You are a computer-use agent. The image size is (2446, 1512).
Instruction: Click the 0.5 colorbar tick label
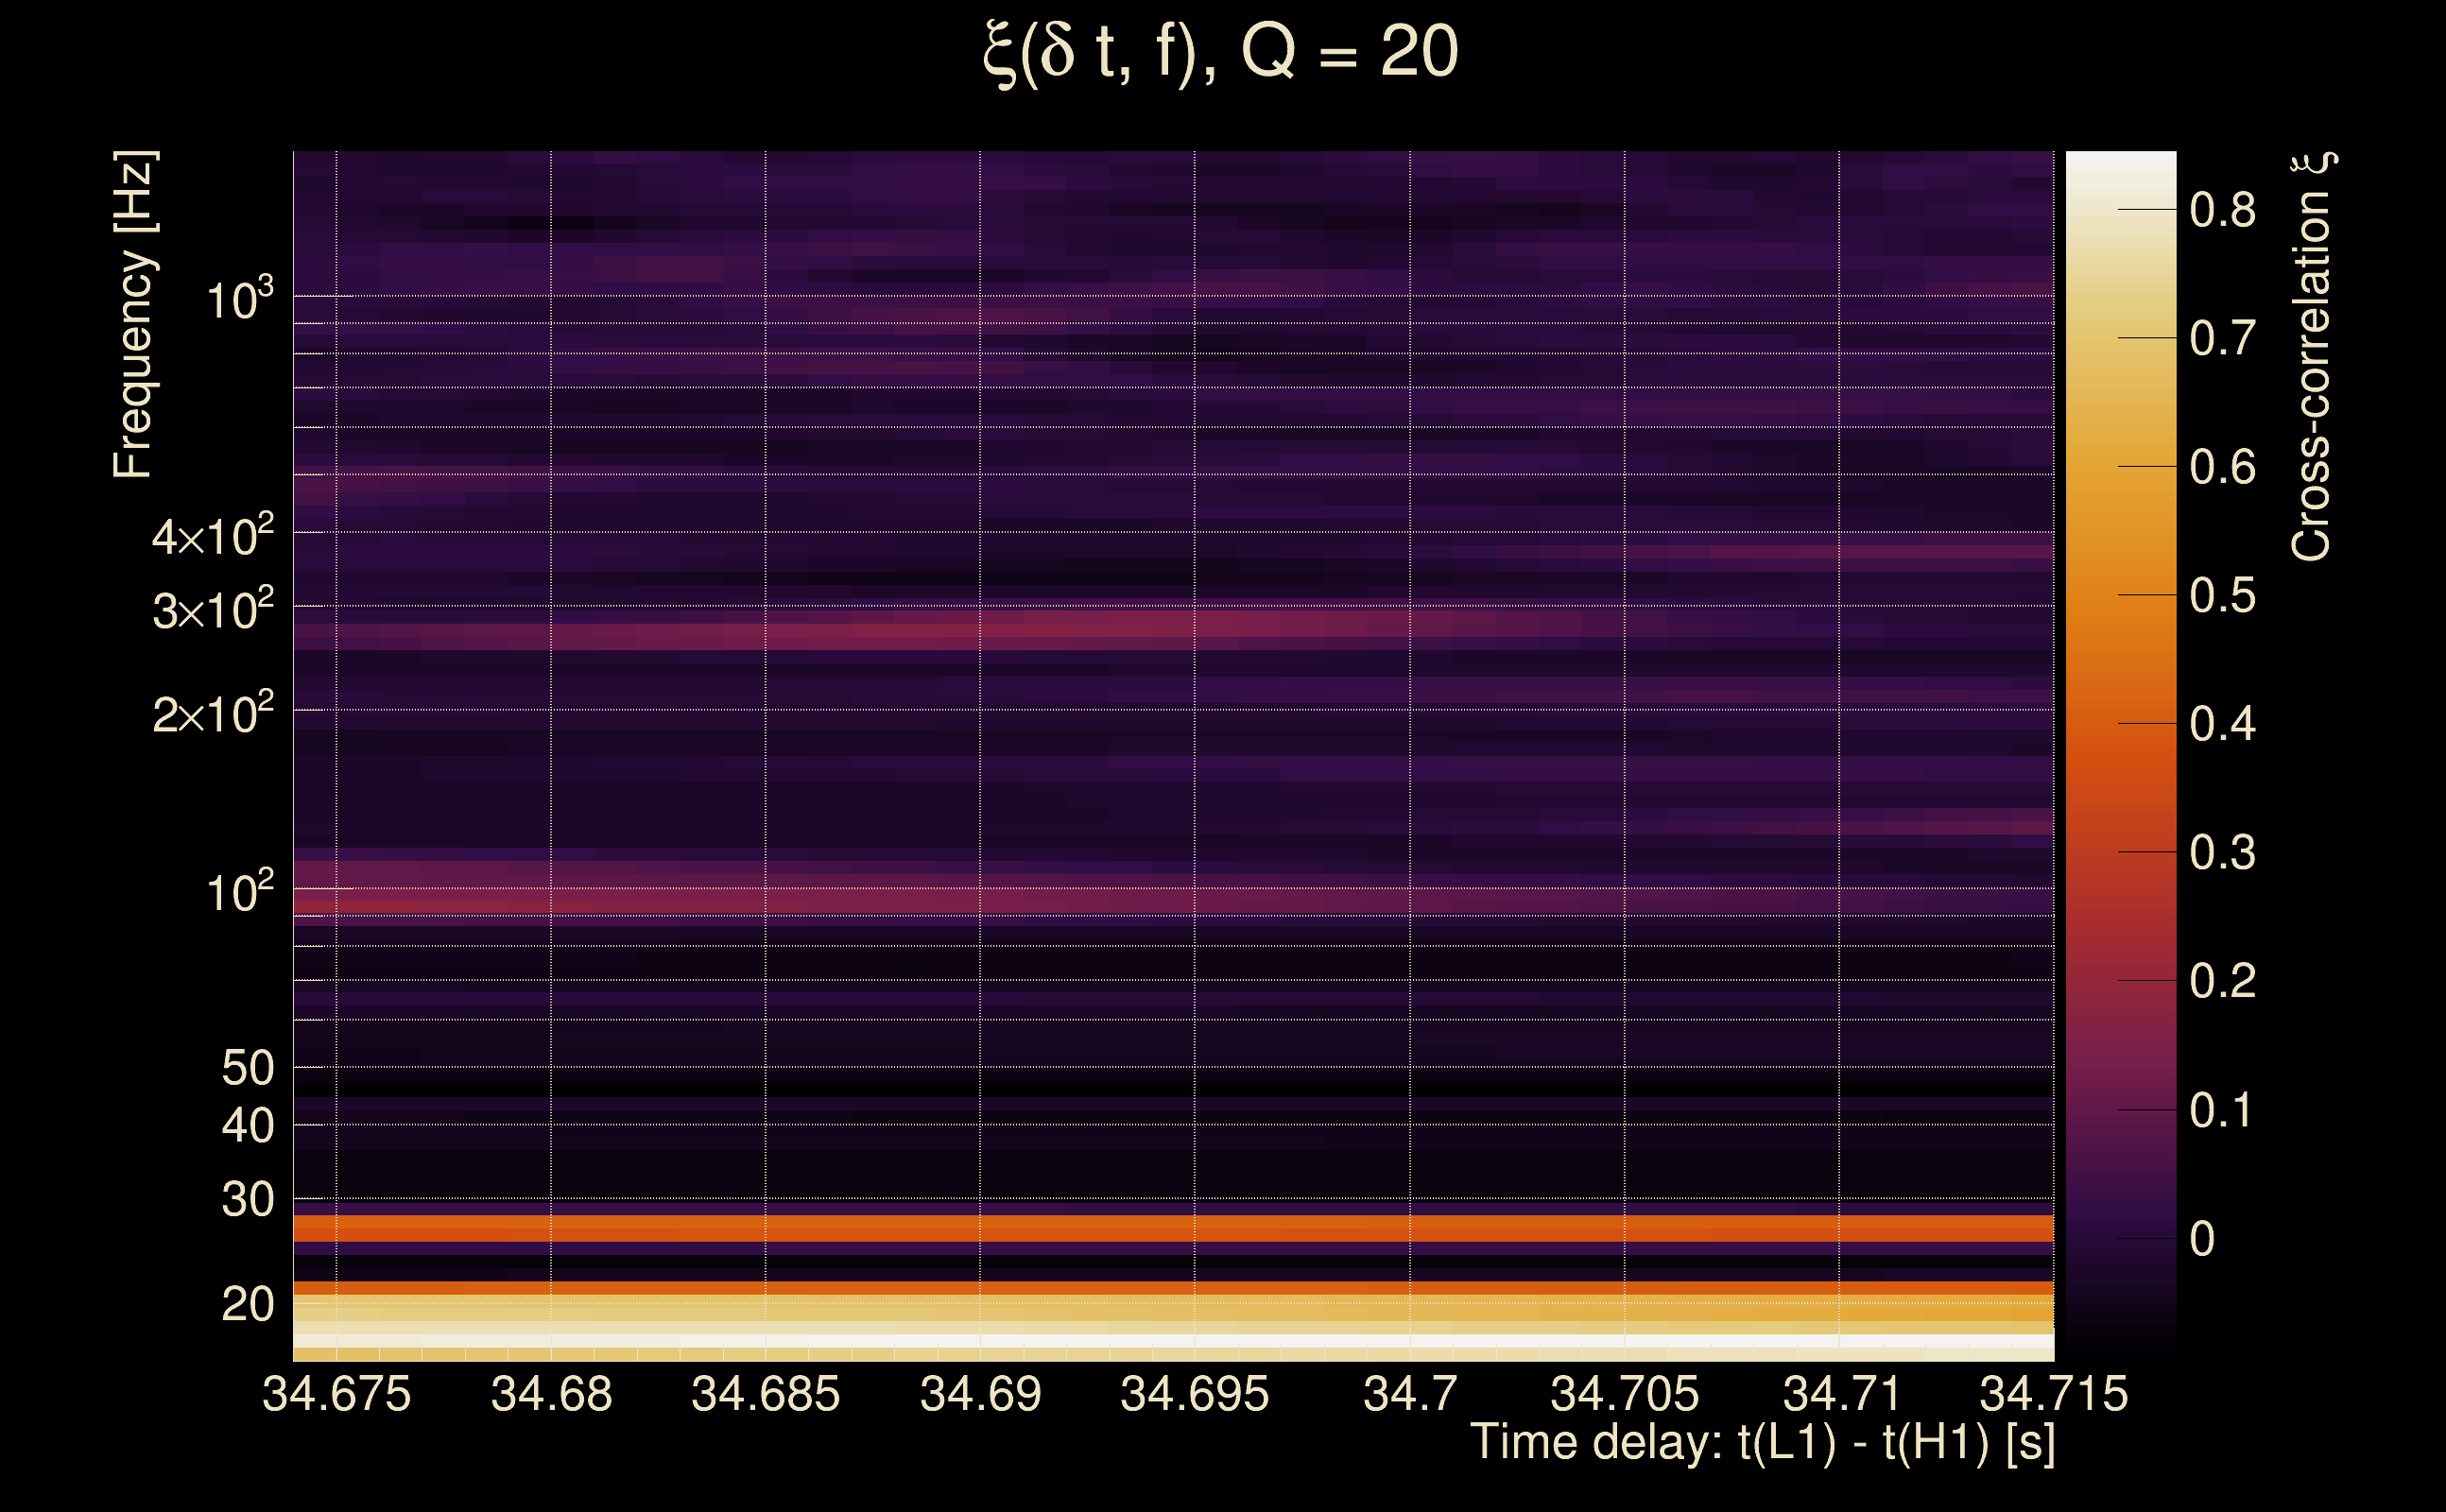(x=2222, y=596)
